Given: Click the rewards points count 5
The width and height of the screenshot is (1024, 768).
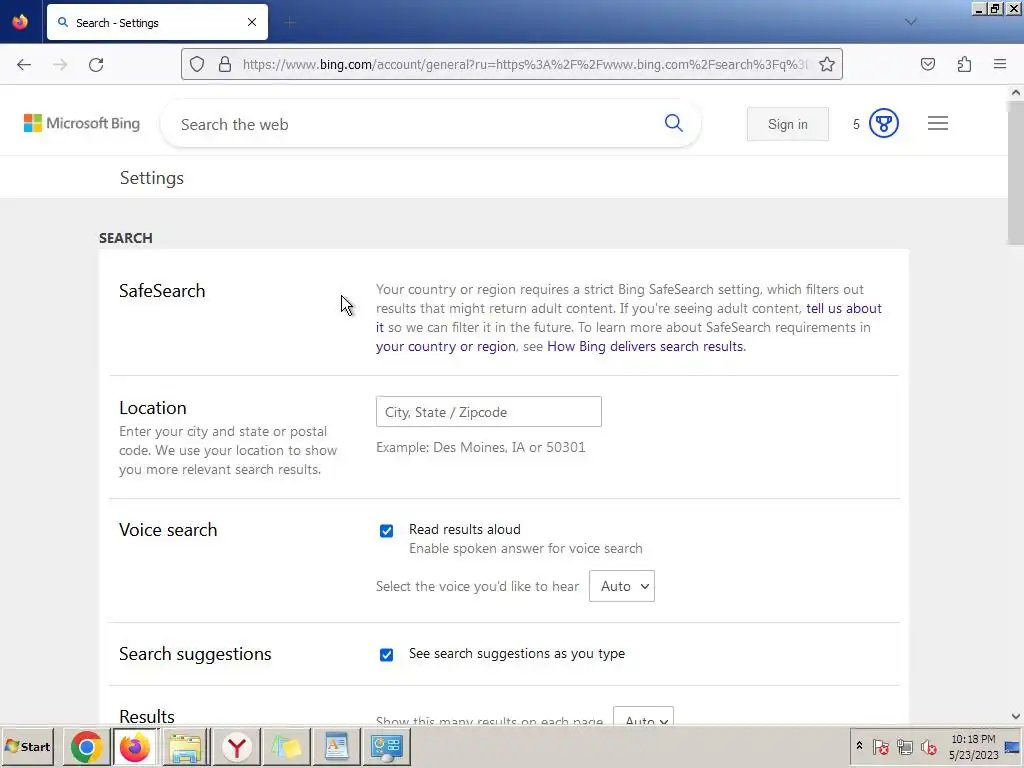Looking at the screenshot, I should tap(856, 124).
